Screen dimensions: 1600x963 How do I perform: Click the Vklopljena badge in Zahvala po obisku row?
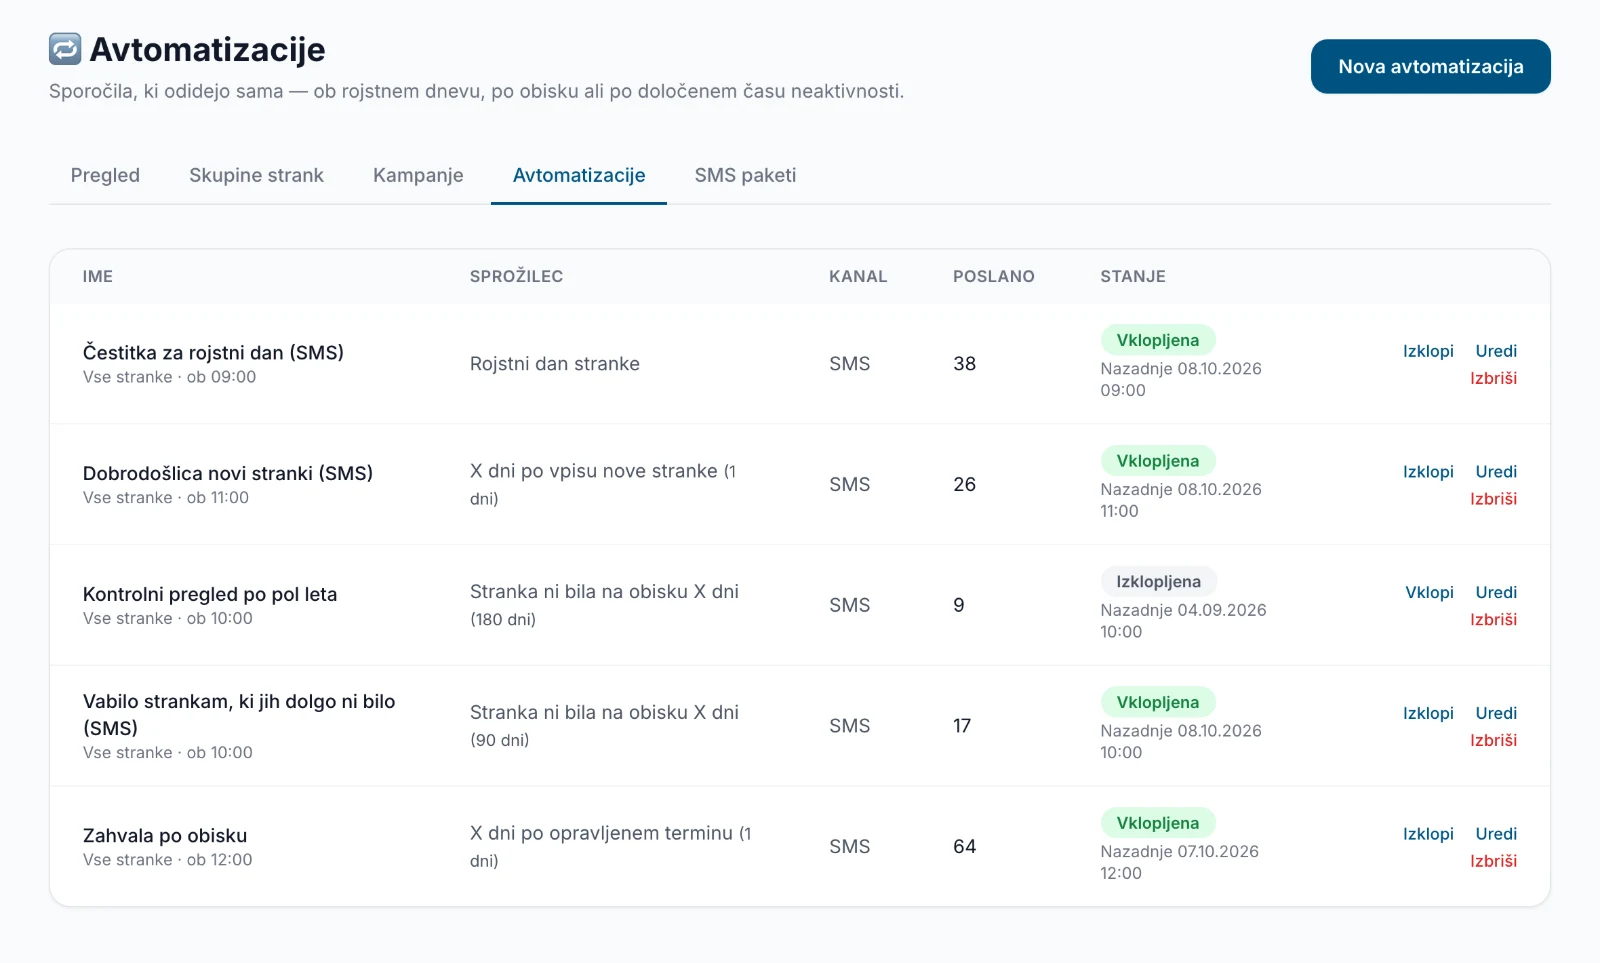pos(1158,823)
